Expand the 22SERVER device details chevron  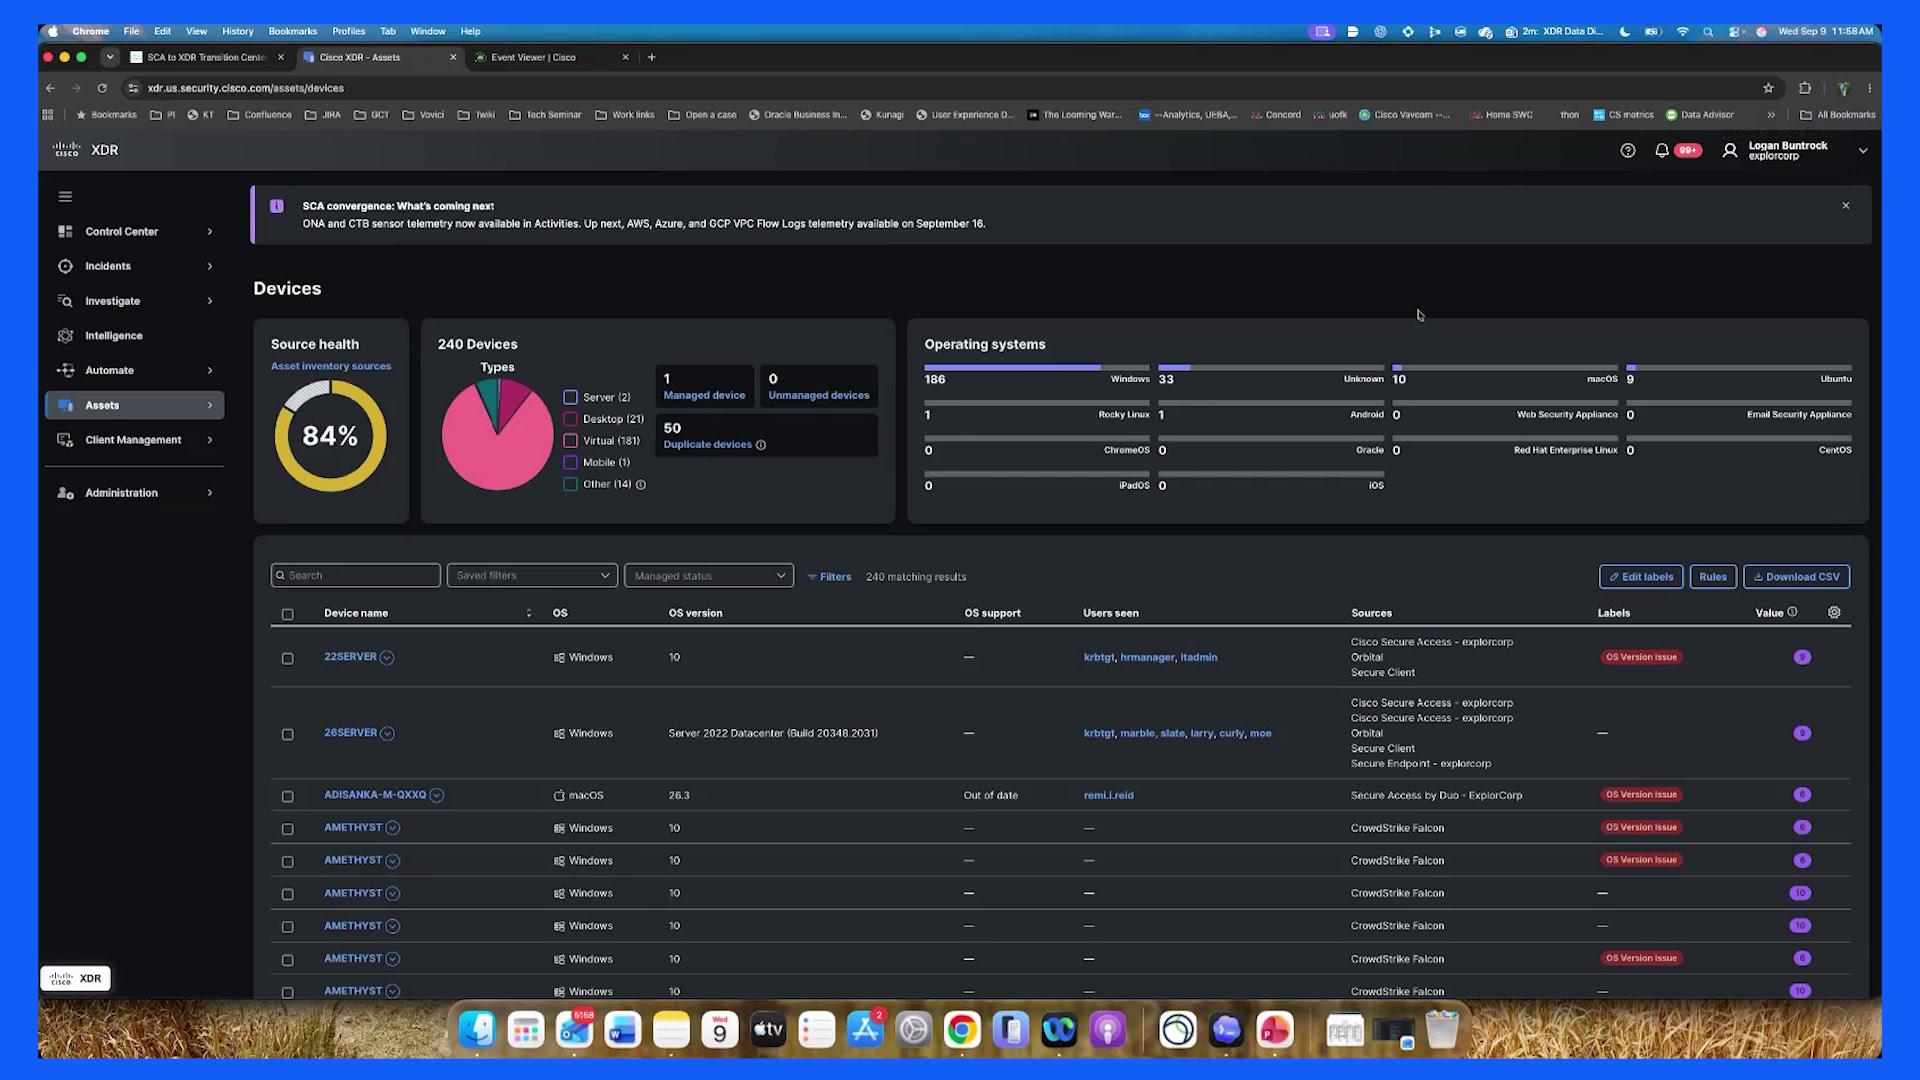point(387,657)
